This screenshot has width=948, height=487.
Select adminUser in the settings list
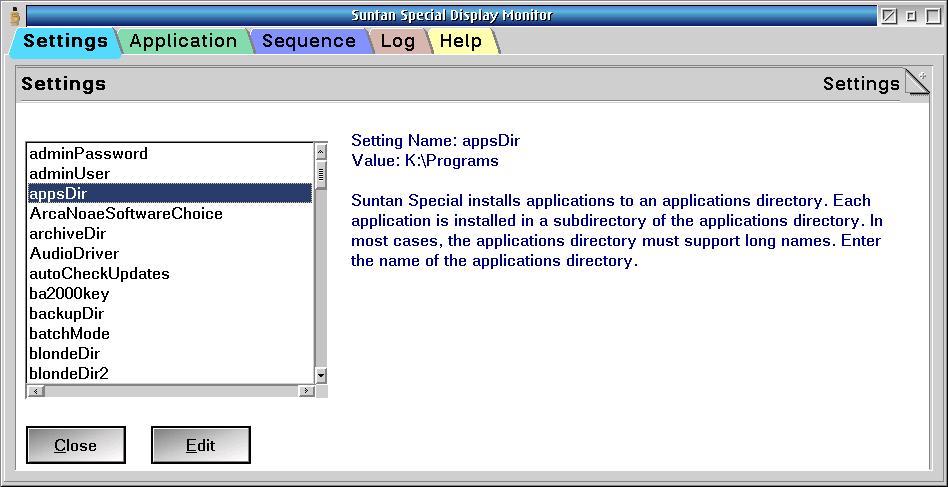[x=170, y=173]
